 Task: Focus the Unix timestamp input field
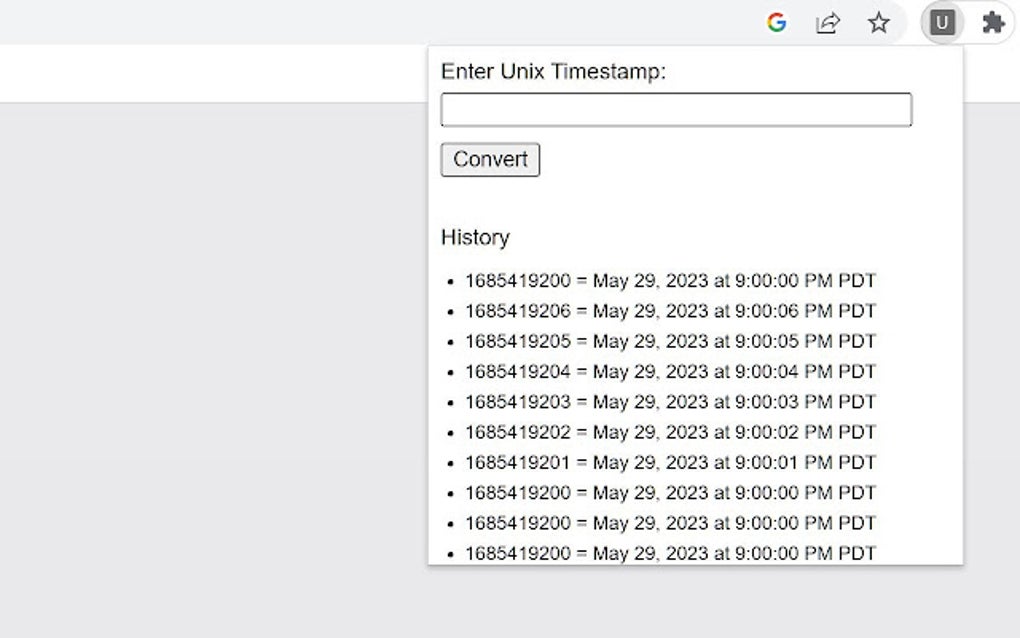click(676, 110)
